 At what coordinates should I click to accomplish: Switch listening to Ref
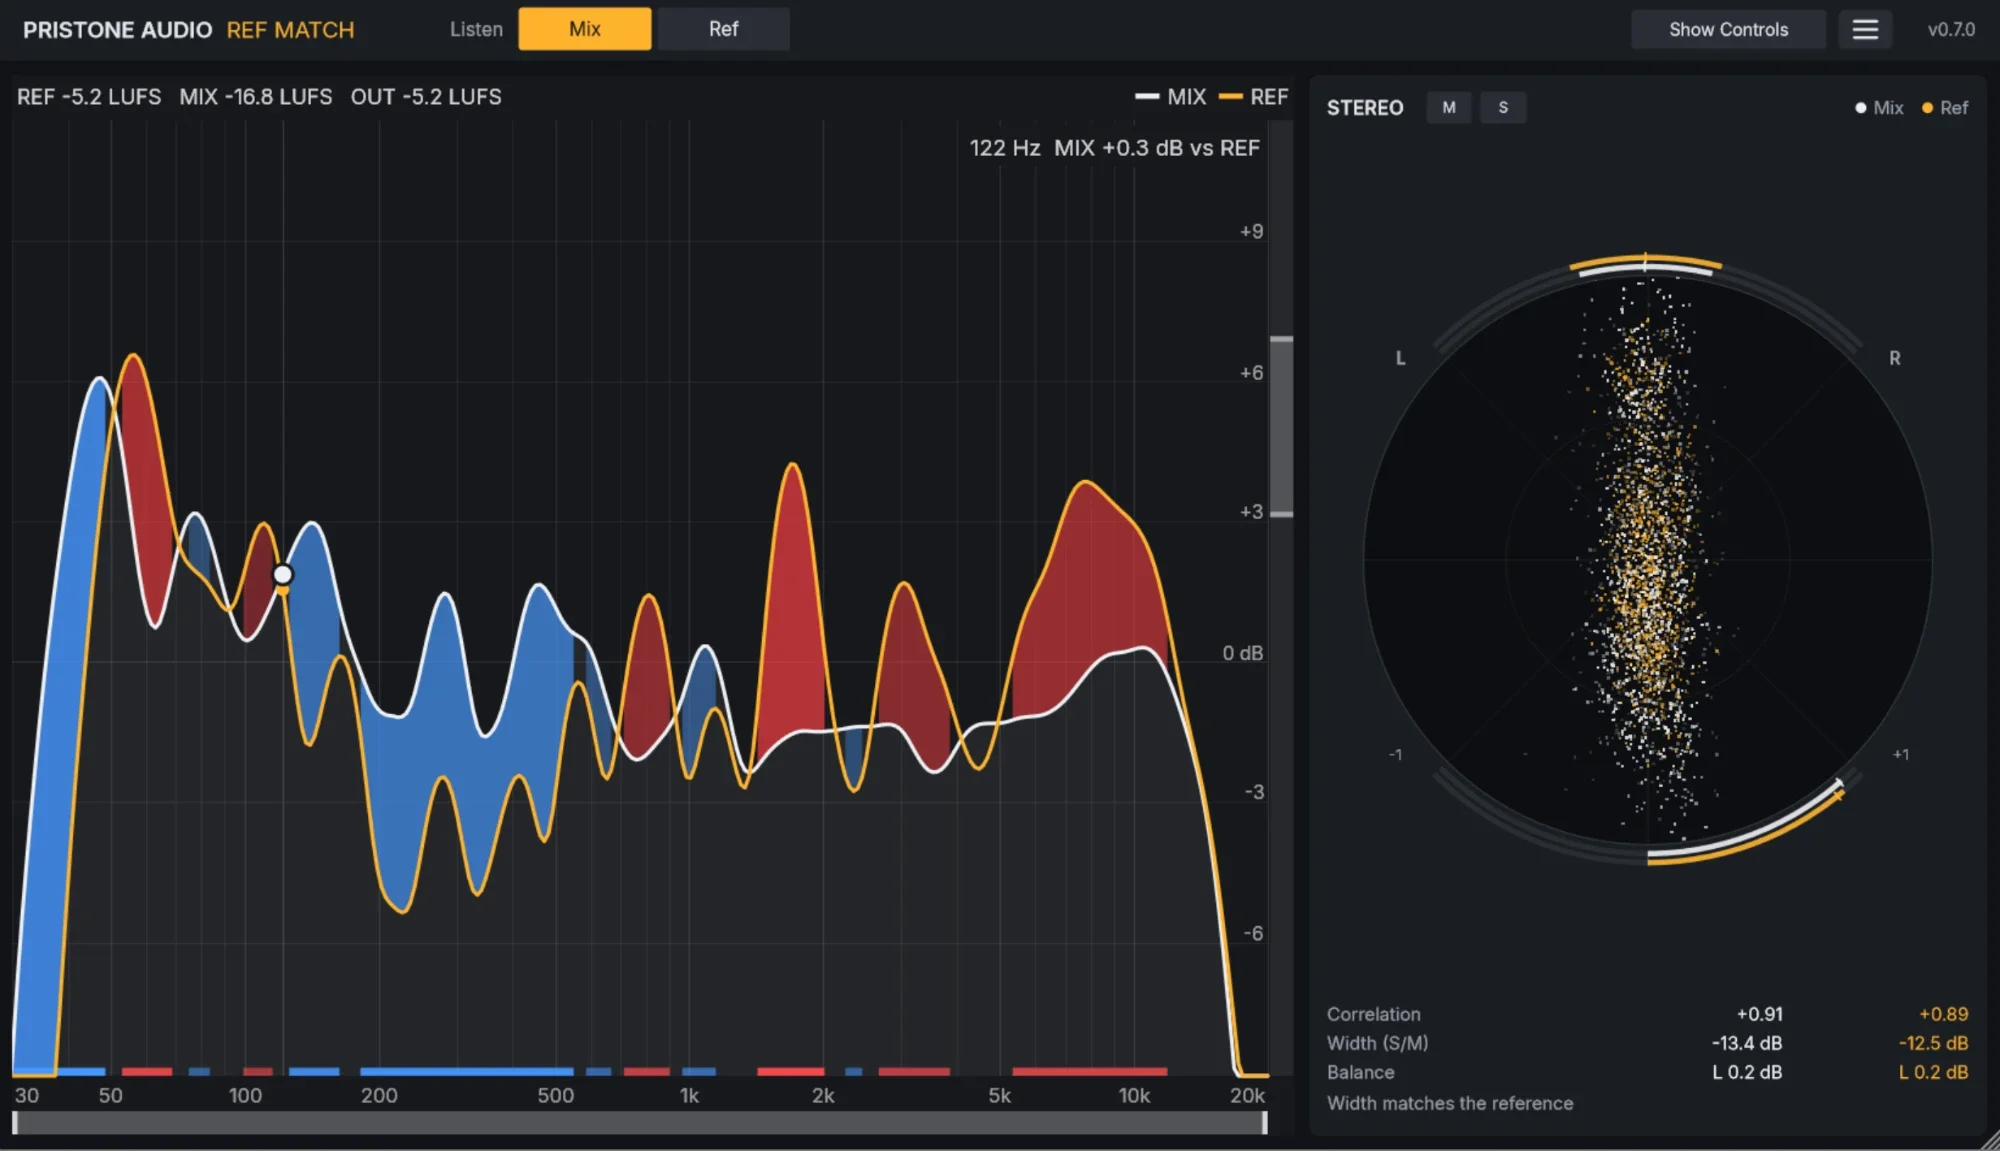(x=723, y=29)
